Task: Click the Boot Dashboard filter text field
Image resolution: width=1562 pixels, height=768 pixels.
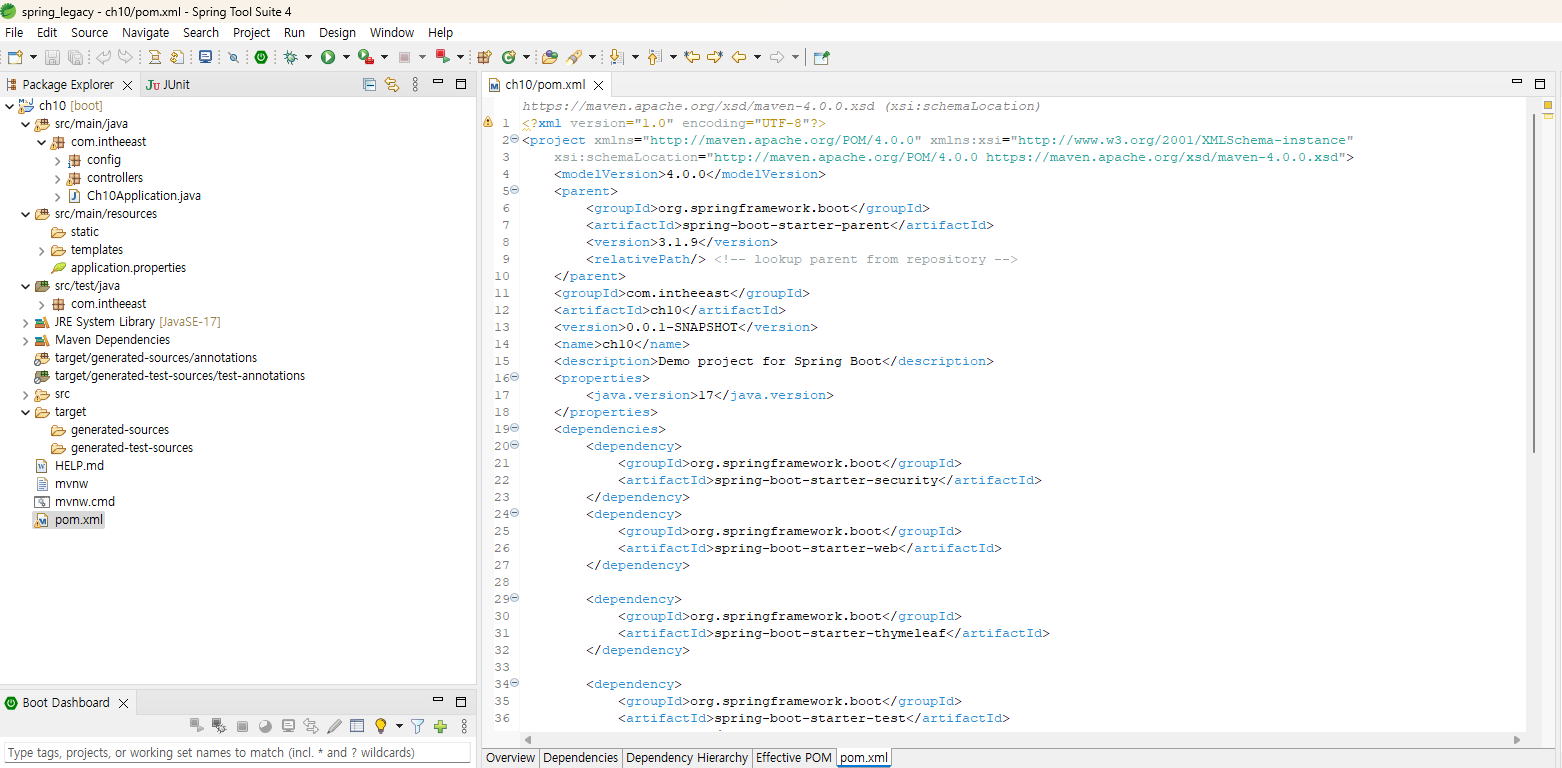Action: tap(237, 753)
